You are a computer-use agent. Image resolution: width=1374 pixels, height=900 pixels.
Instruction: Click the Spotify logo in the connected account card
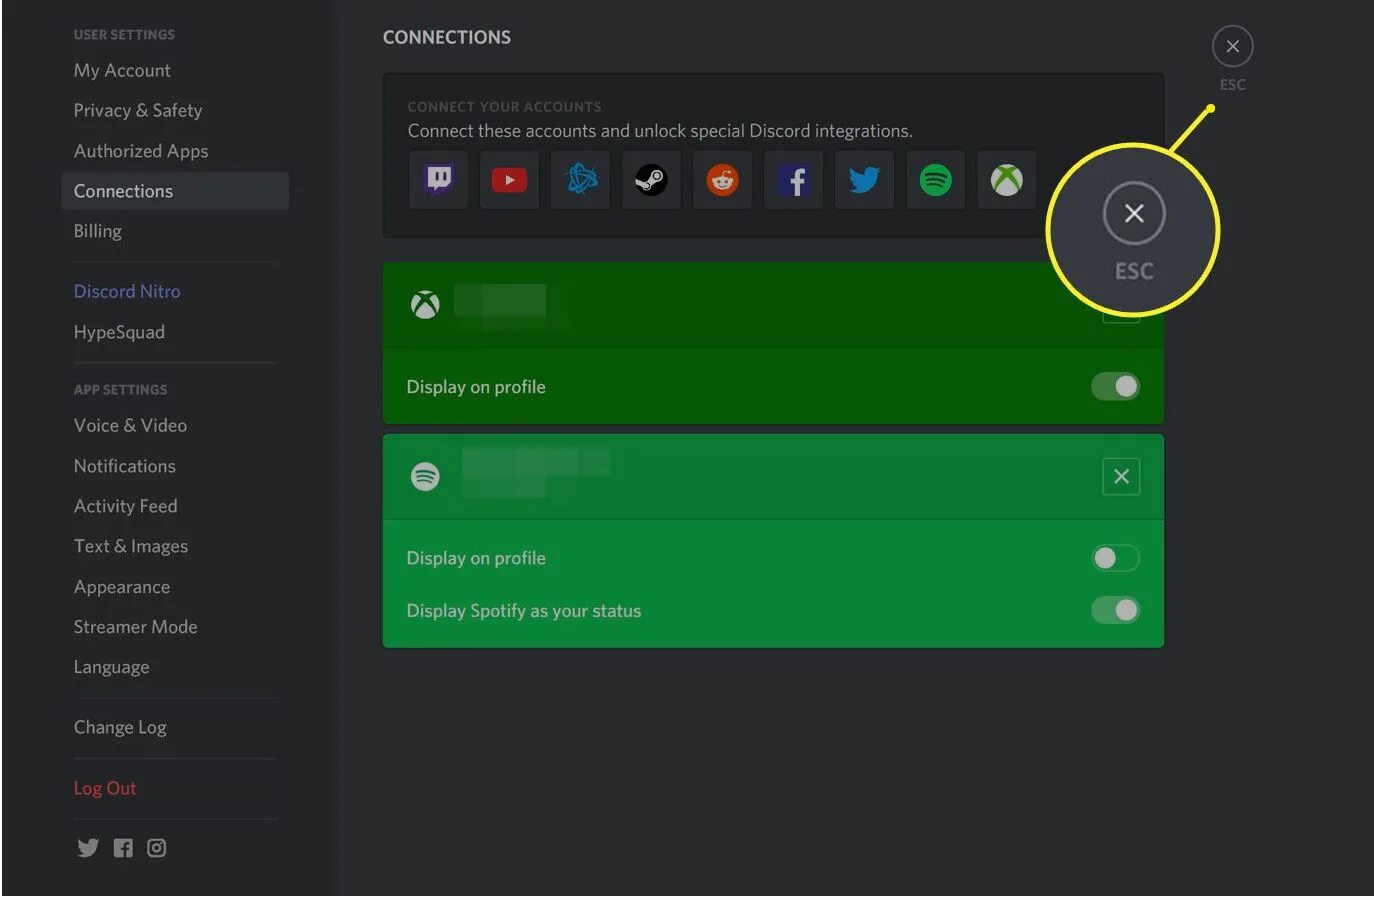[x=425, y=477]
